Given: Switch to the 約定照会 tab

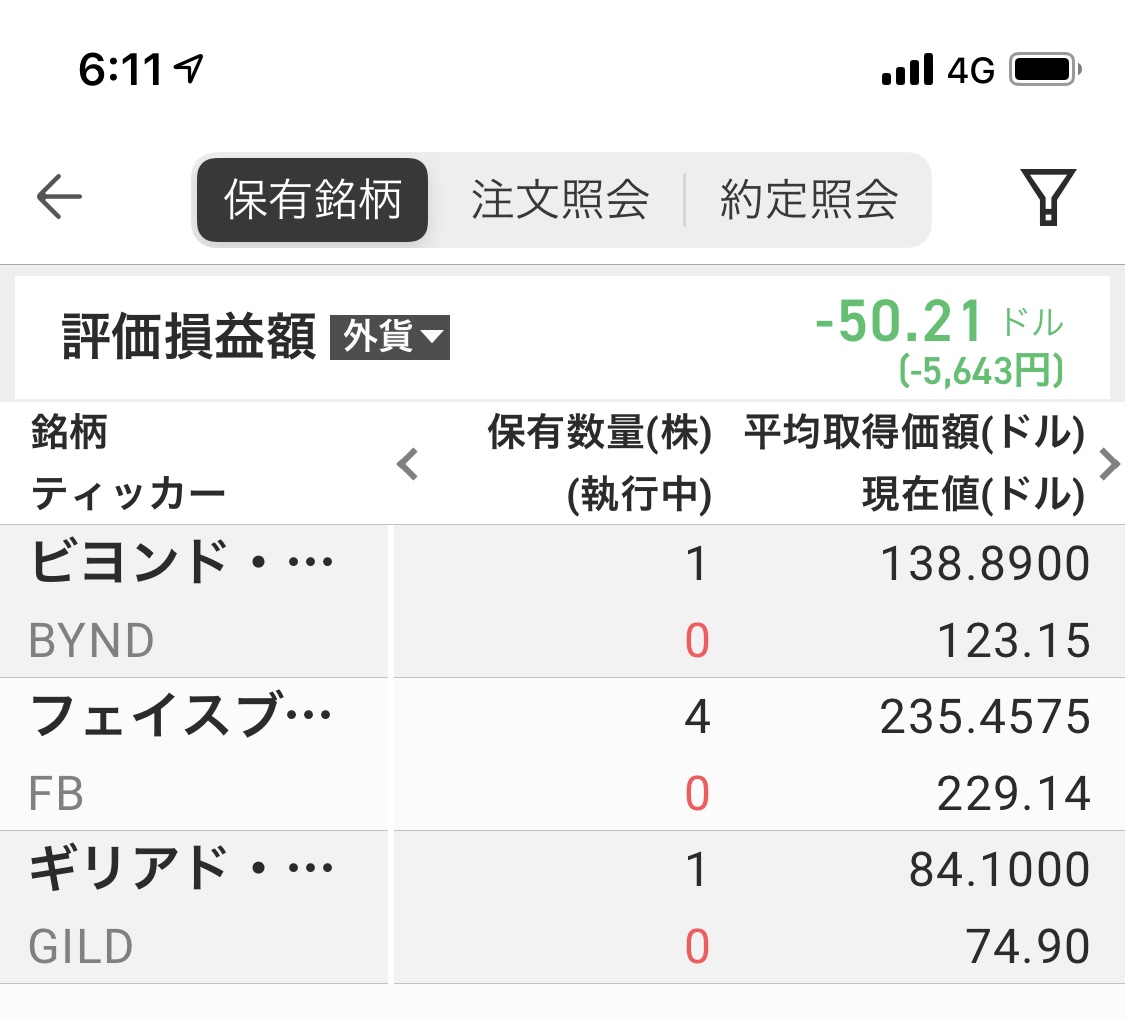Looking at the screenshot, I should tap(809, 199).
